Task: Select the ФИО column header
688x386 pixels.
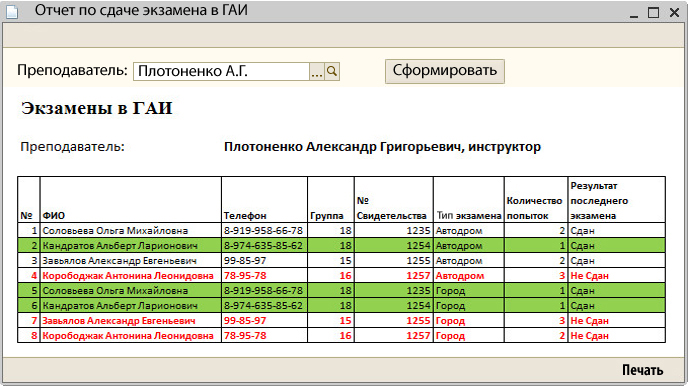Action: (131, 200)
